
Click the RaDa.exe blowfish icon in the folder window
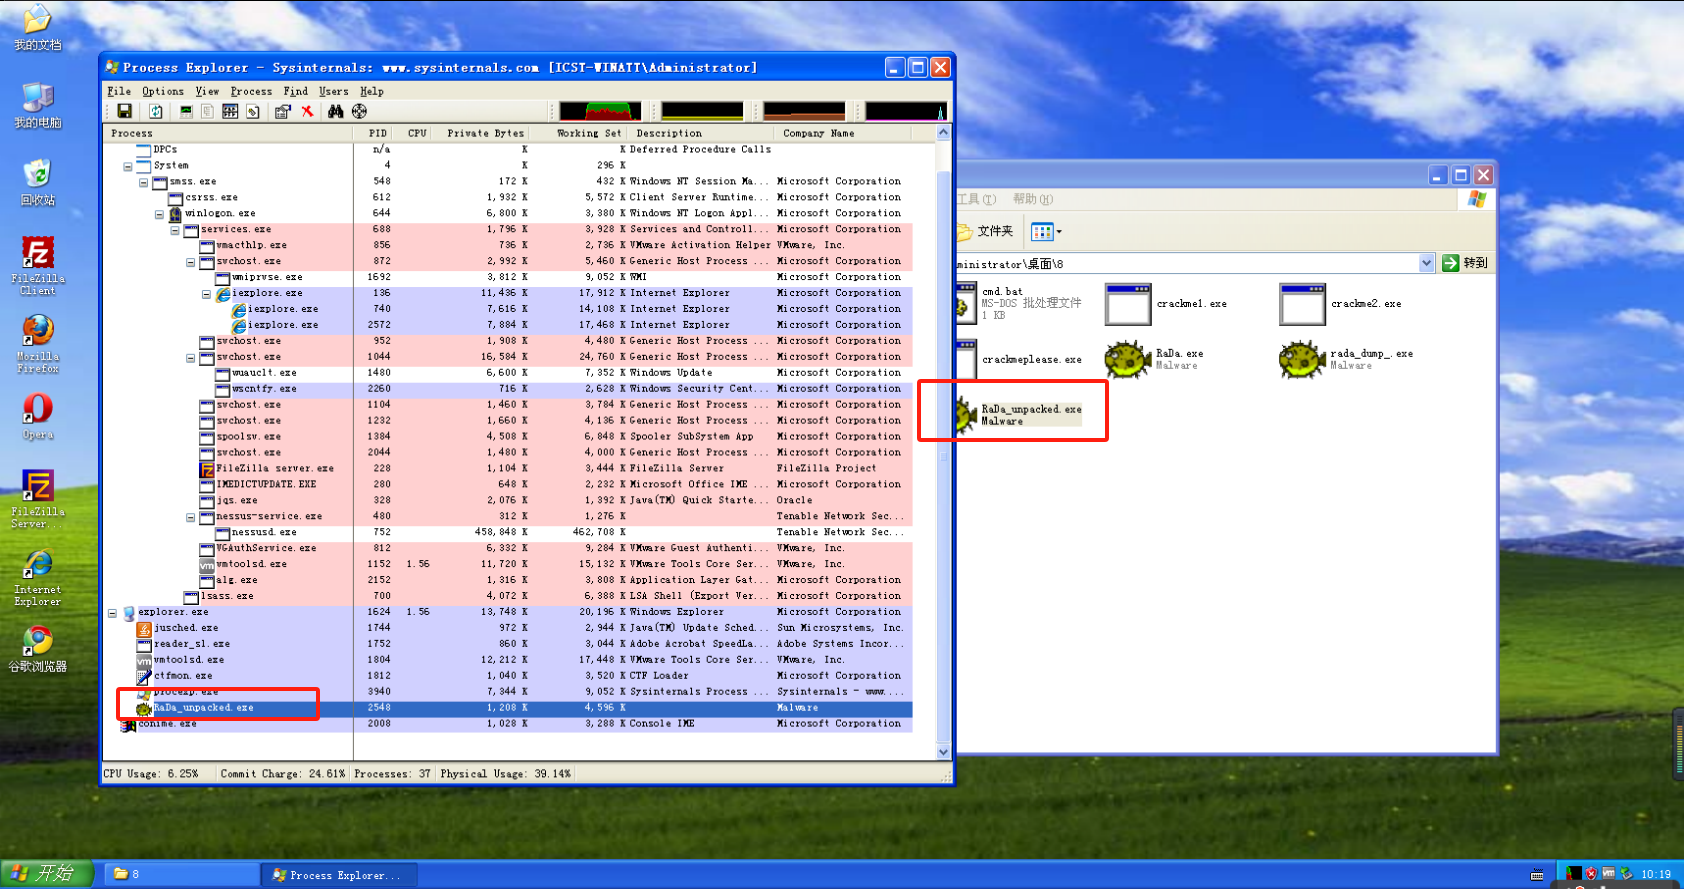coord(1128,359)
